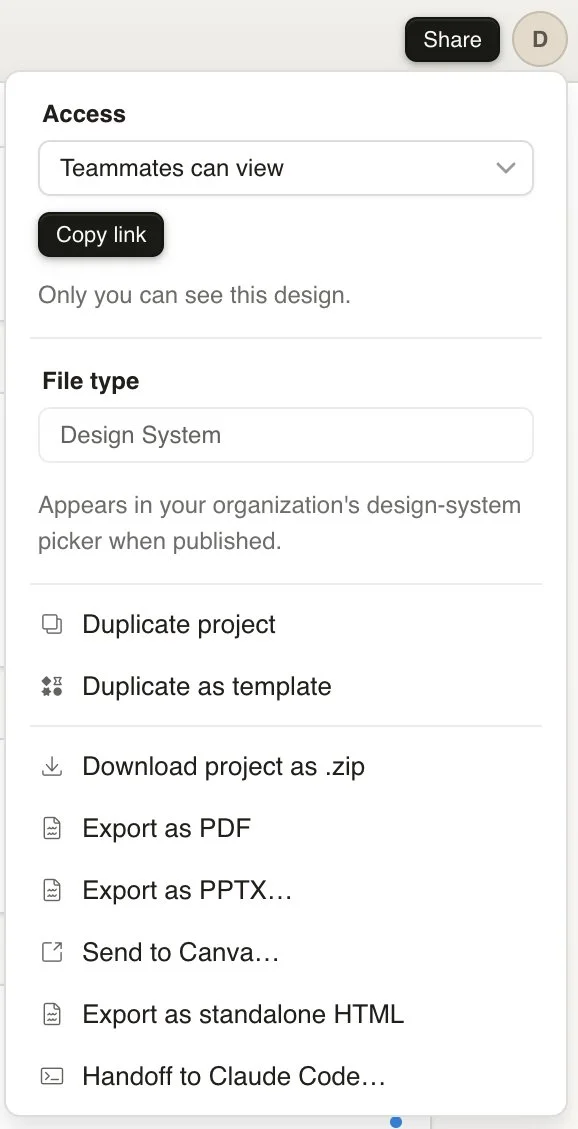The image size is (578, 1129).
Task: Click the D avatar in the corner
Action: point(540,40)
